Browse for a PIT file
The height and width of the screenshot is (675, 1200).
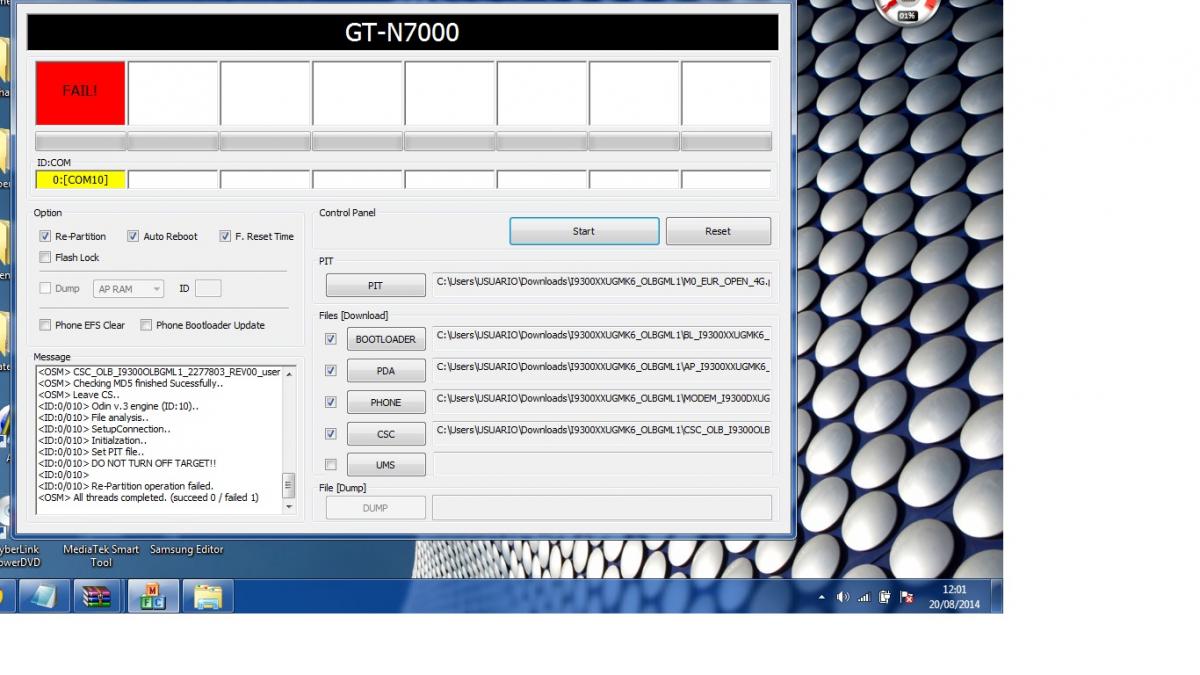pyautogui.click(x=375, y=286)
